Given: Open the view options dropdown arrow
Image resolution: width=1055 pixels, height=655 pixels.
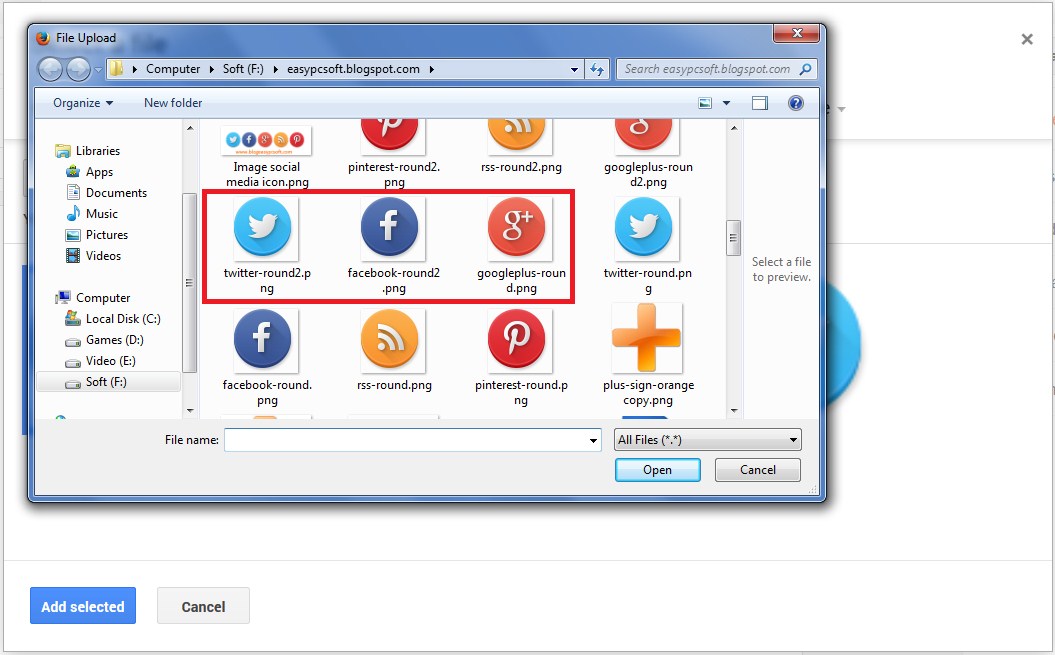Looking at the screenshot, I should 726,103.
